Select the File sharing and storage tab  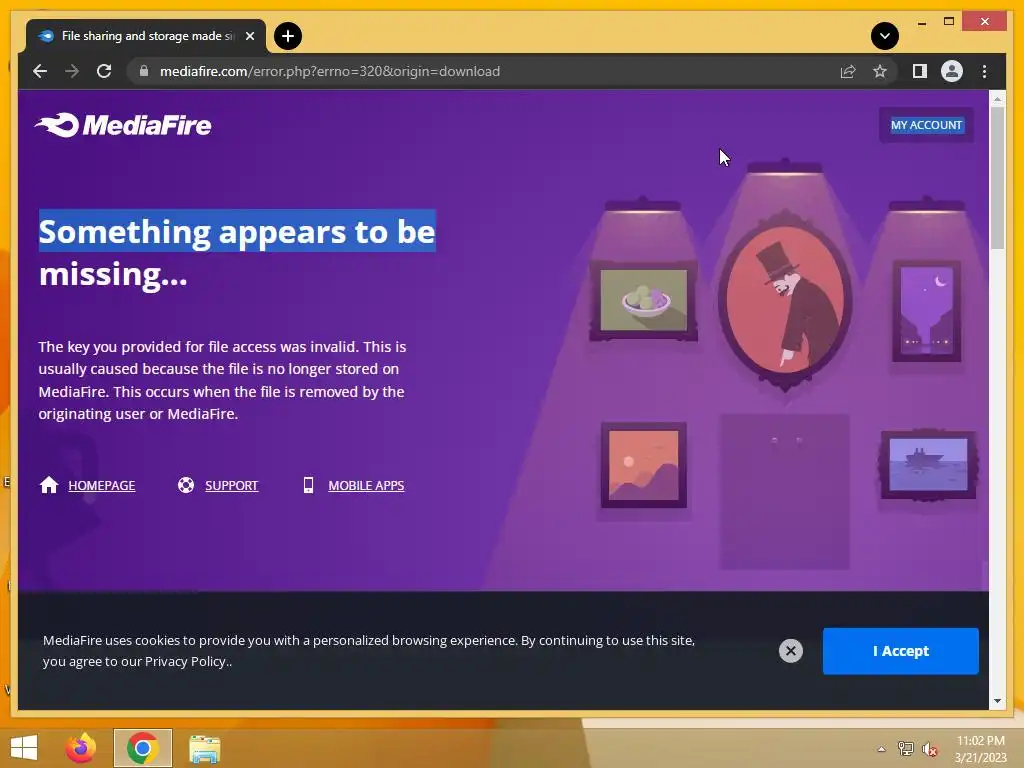pos(146,36)
